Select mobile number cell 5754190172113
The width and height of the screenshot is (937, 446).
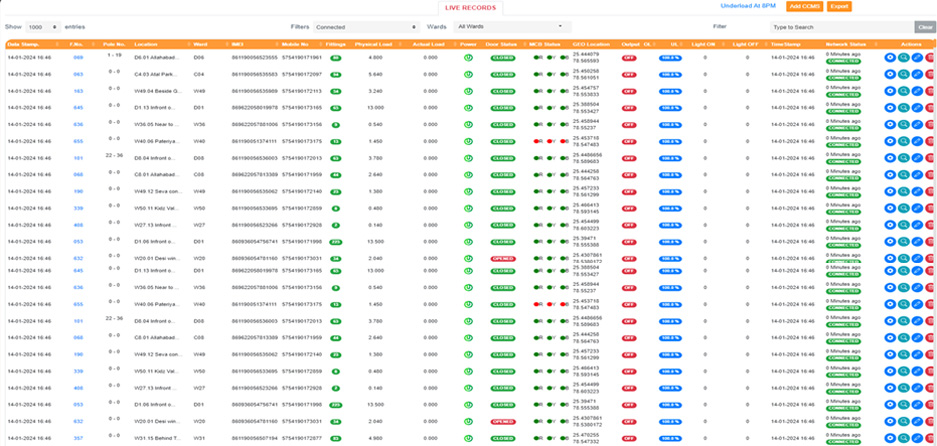tap(302, 91)
